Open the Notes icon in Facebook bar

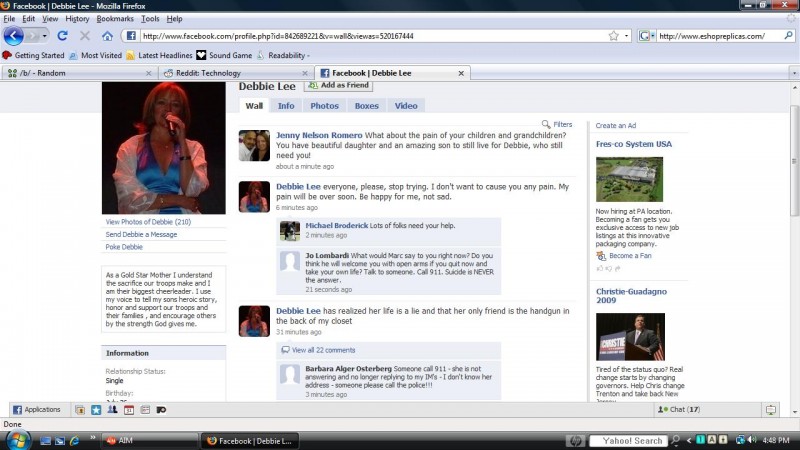click(145, 410)
